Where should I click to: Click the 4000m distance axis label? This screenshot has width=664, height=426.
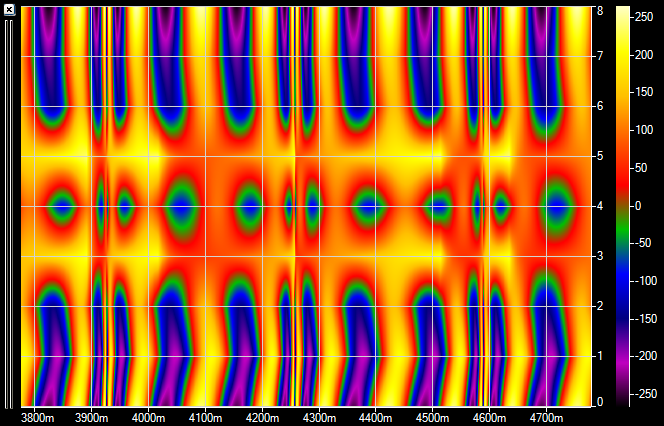tap(149, 418)
